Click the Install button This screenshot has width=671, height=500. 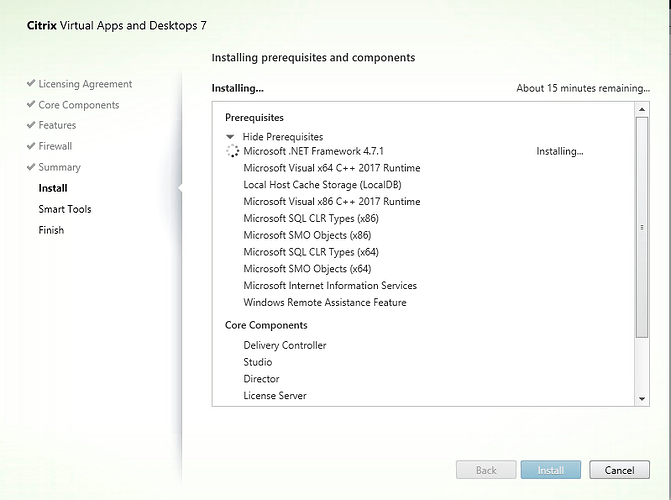click(x=550, y=470)
